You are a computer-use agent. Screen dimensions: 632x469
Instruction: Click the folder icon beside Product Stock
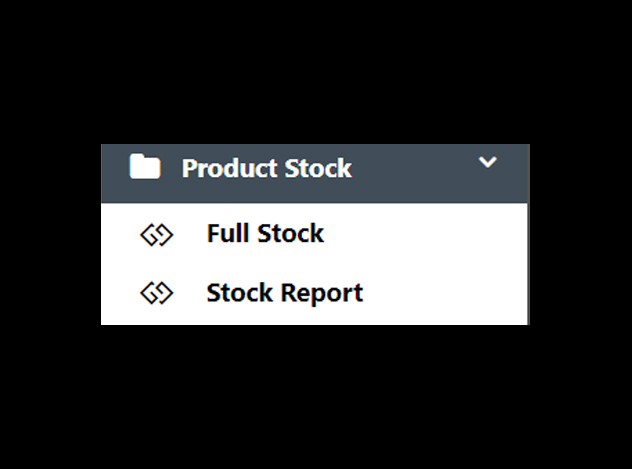pyautogui.click(x=145, y=166)
